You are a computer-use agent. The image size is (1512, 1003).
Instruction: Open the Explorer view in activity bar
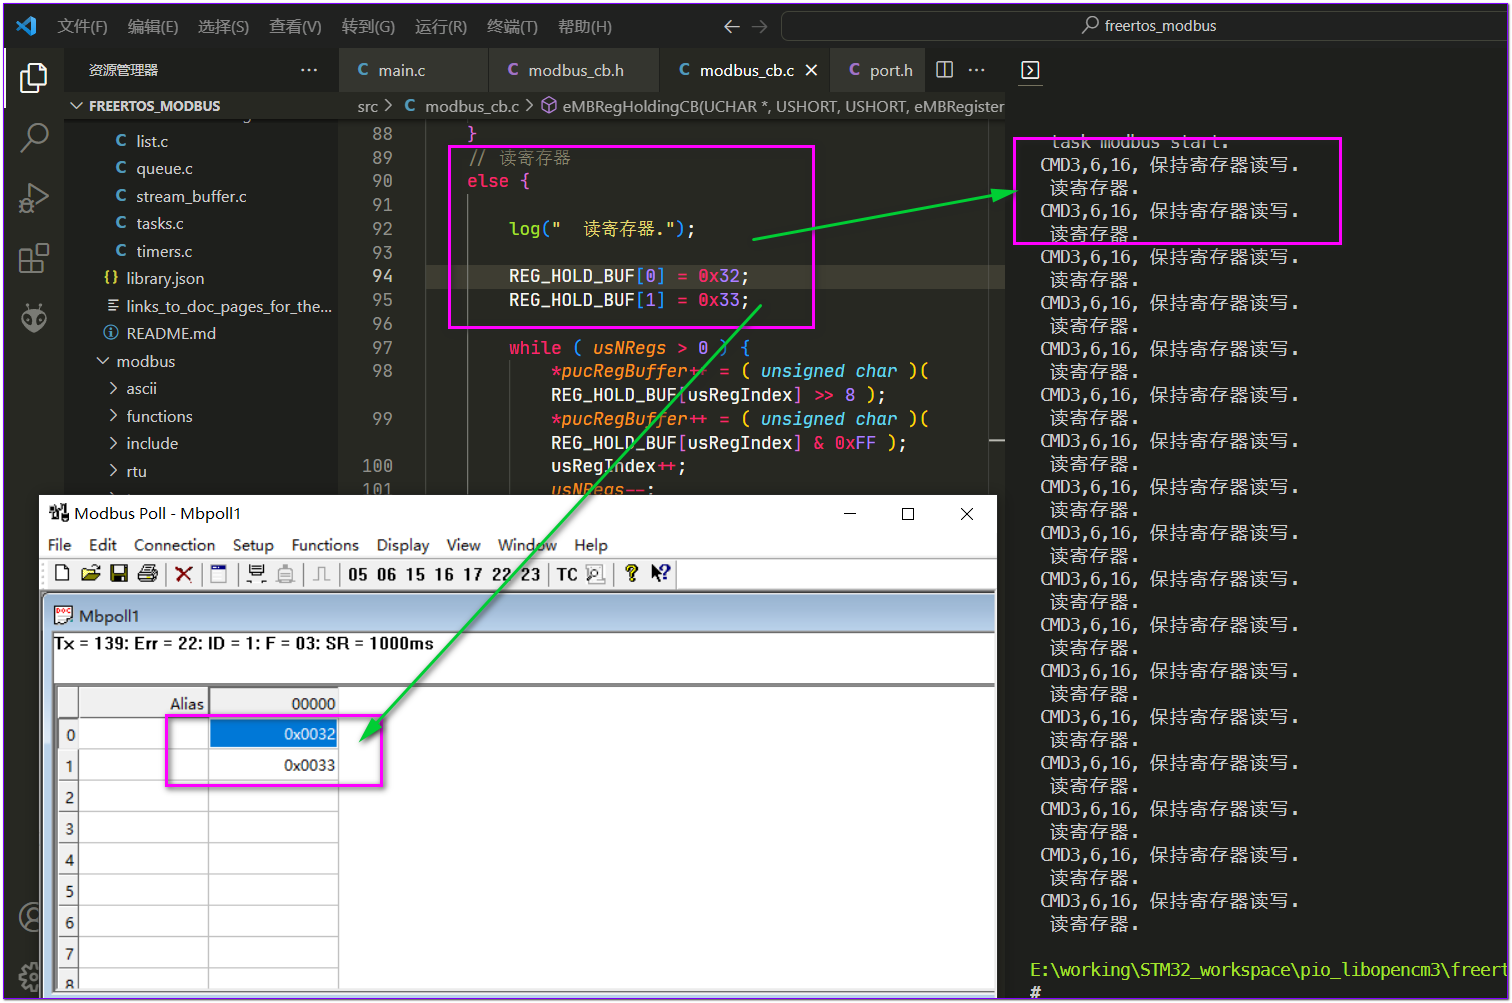tap(34, 77)
